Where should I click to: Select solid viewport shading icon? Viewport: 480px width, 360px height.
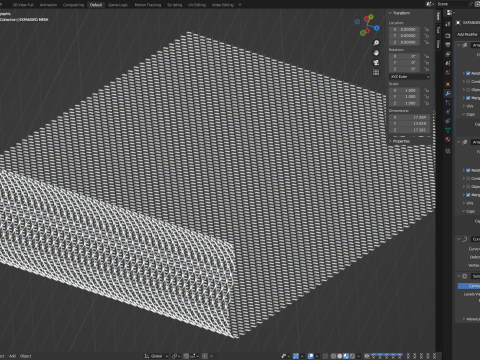[x=340, y=356]
